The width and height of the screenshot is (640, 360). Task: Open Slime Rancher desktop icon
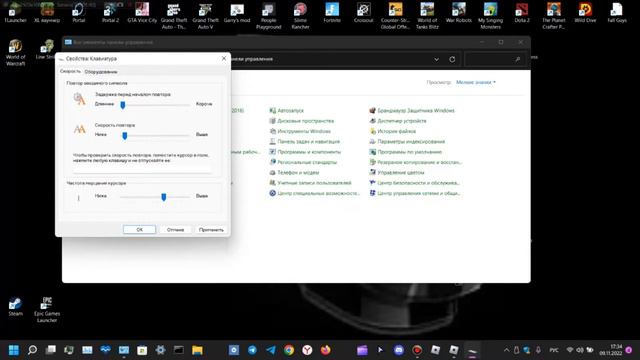pos(300,16)
